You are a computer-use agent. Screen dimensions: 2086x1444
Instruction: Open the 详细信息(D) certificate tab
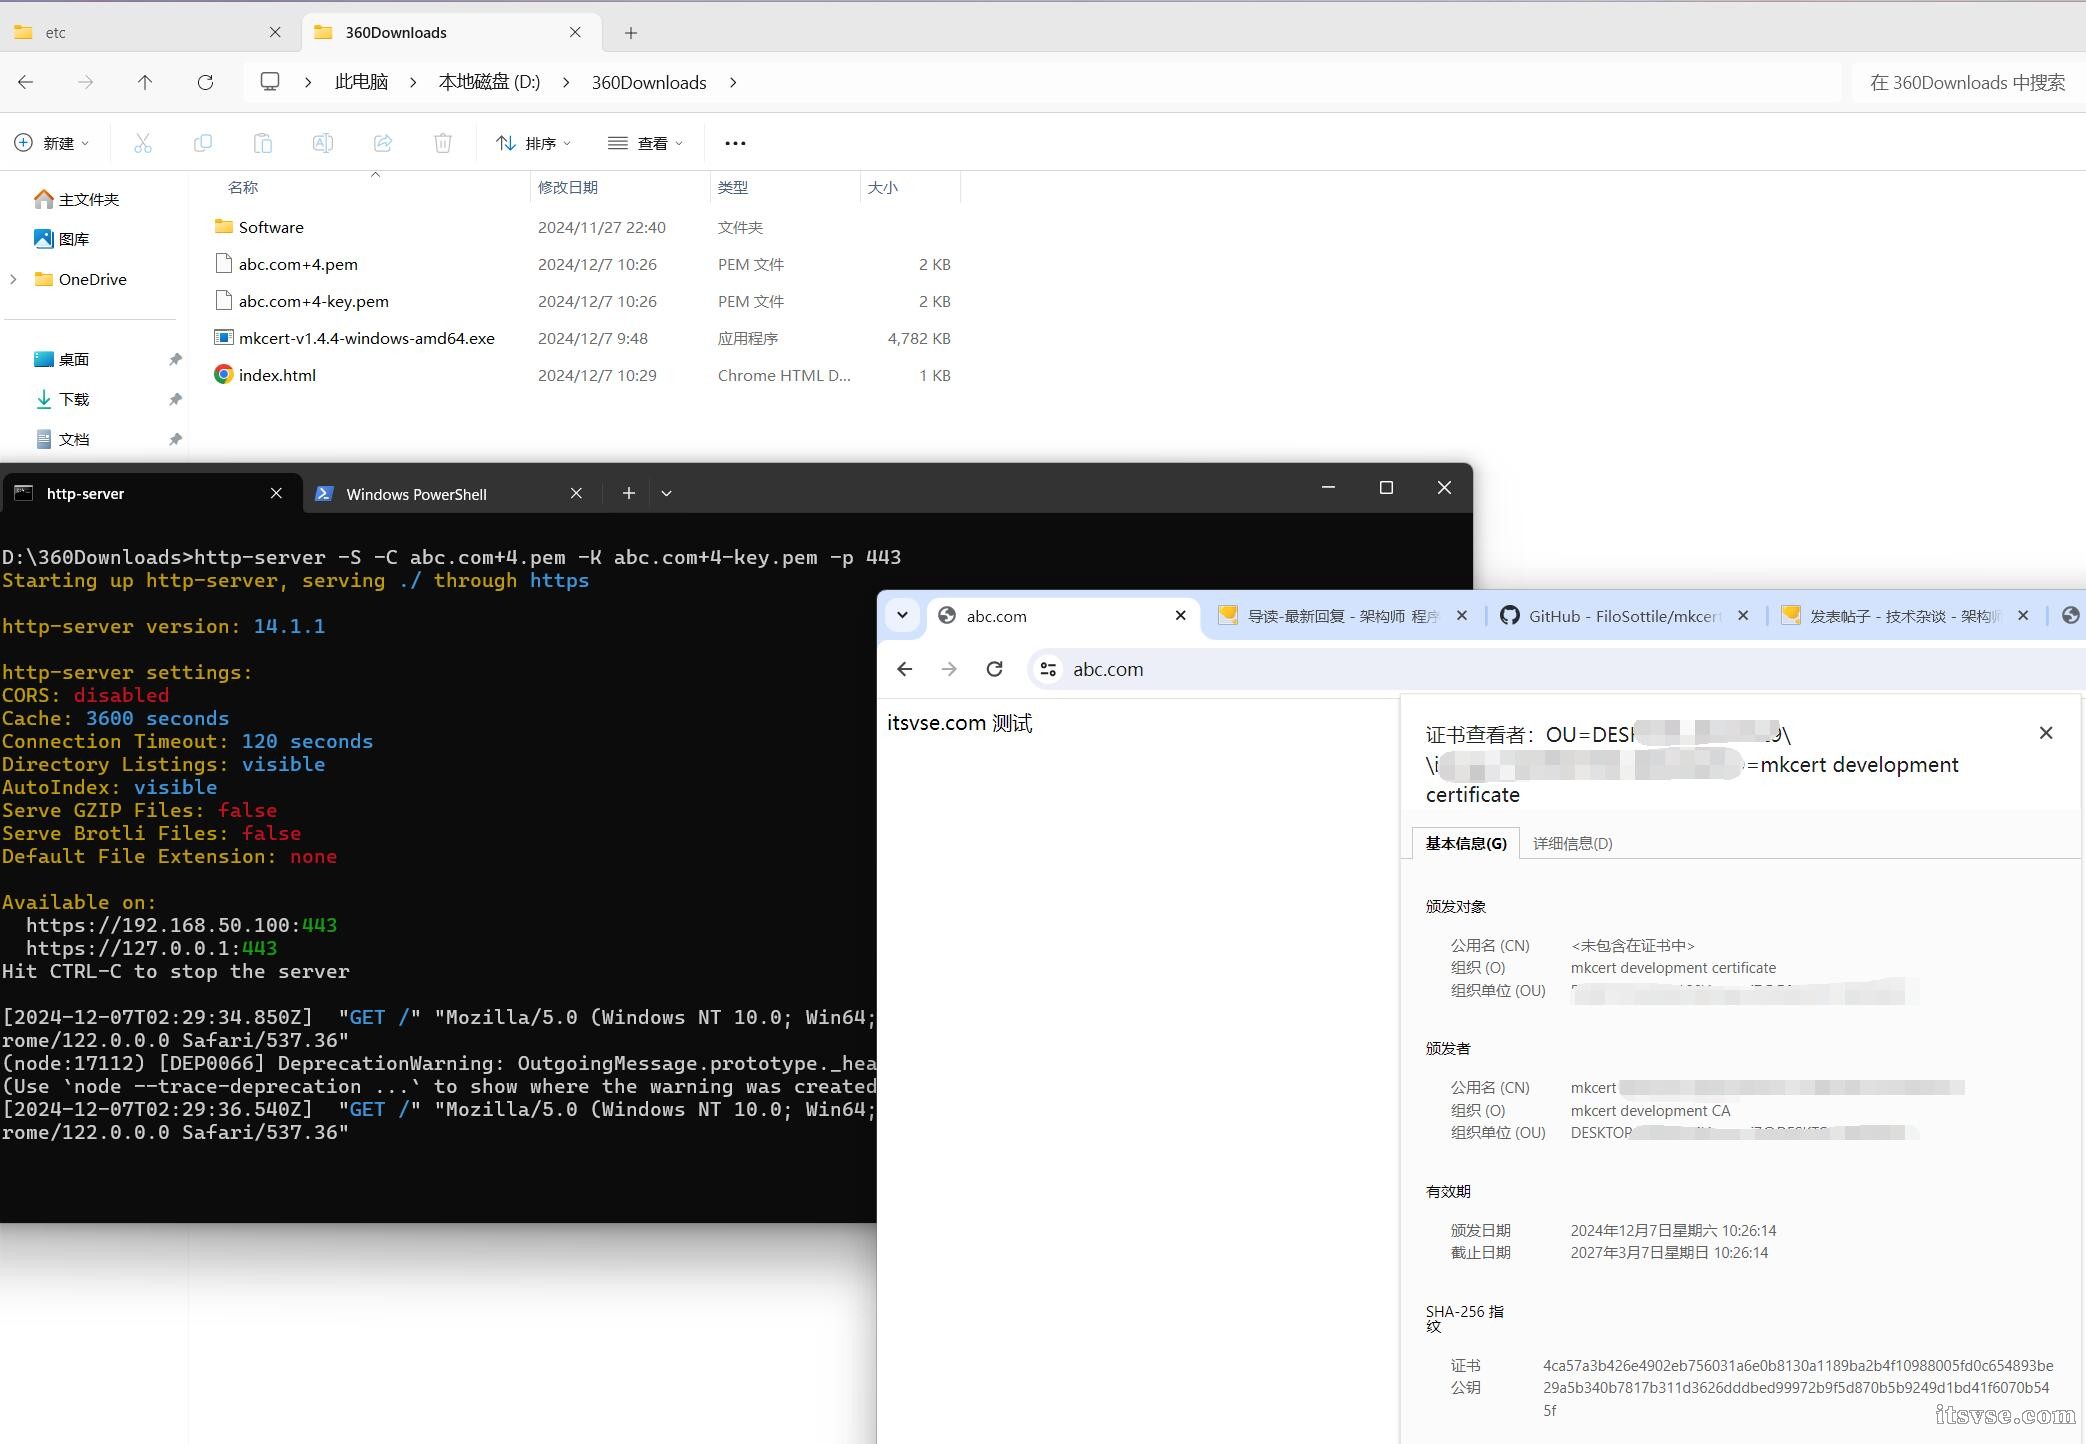(x=1572, y=843)
